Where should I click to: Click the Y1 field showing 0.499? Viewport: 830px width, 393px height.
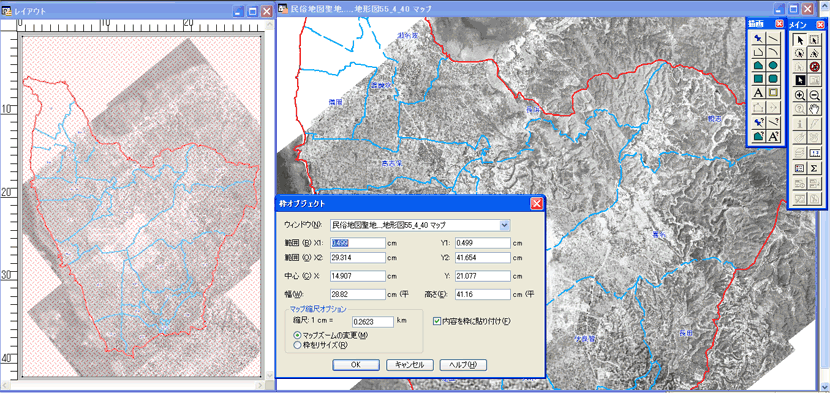pos(482,243)
